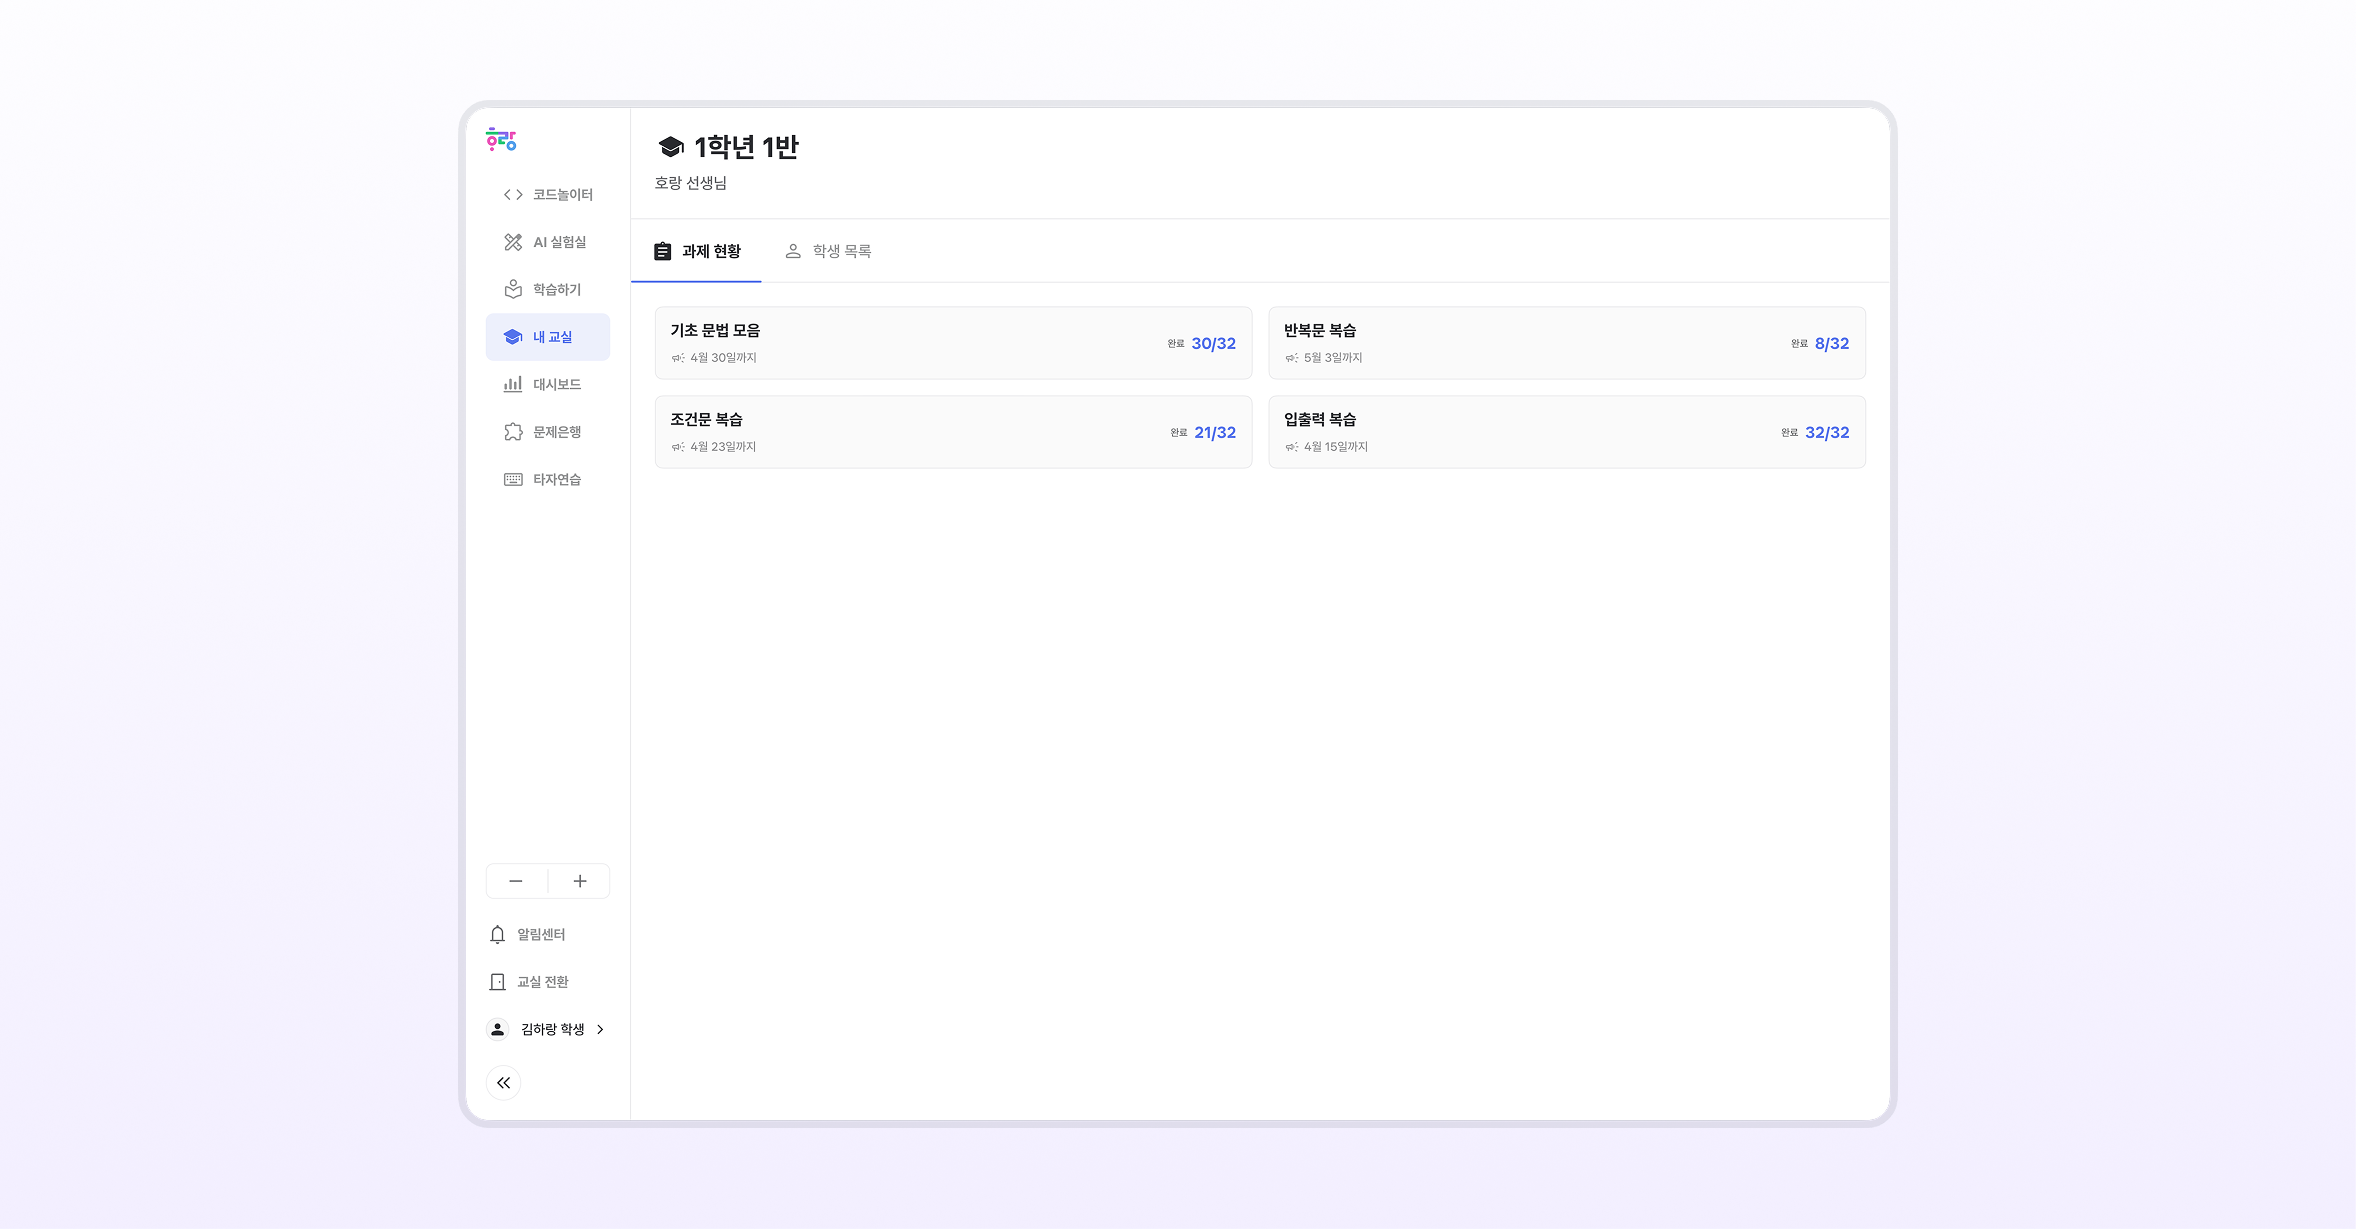Click the 김하랑 학생 avatar icon
The height and width of the screenshot is (1229, 2356).
click(x=497, y=1029)
